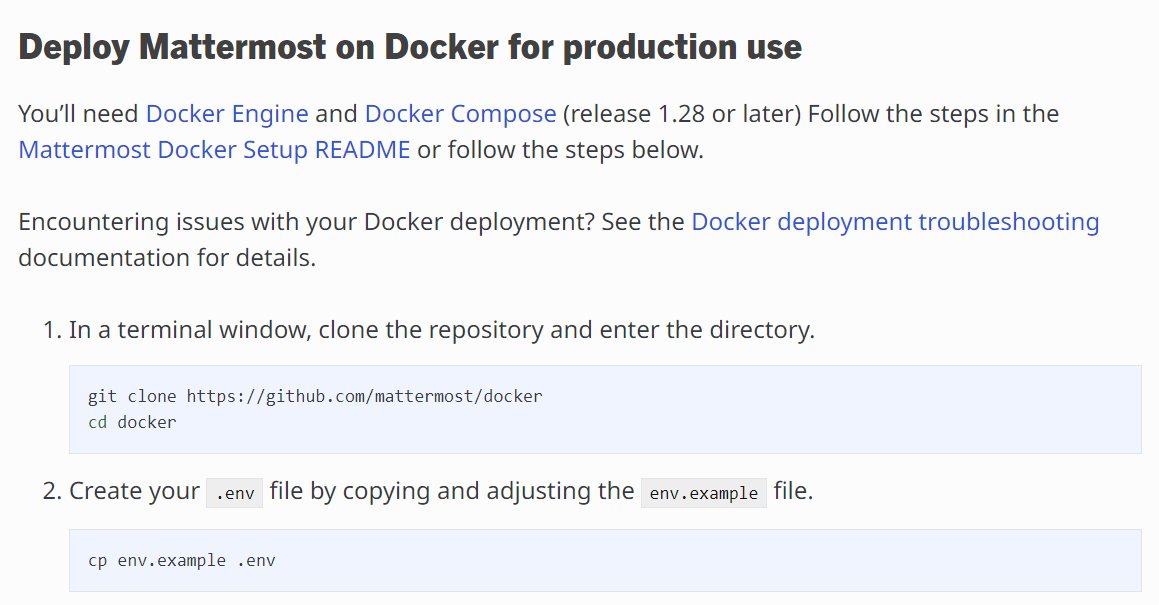Click the '(release 1.28 or later)' text
This screenshot has width=1159, height=605.
(682, 114)
